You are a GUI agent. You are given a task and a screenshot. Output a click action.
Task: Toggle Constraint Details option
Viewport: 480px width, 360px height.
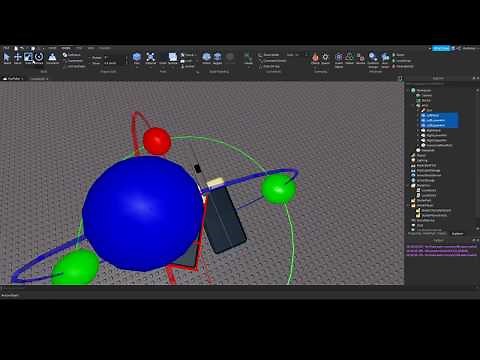pyautogui.click(x=273, y=61)
